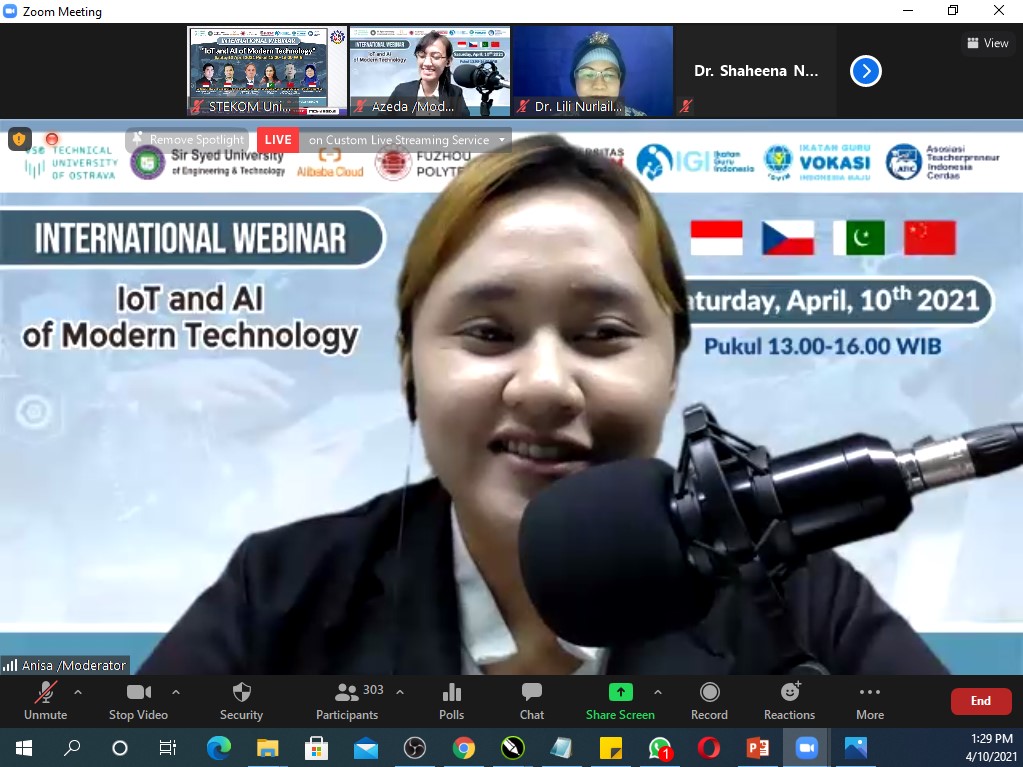Screen dimensions: 1023x767
Task: End the meeting
Action: pos(981,701)
